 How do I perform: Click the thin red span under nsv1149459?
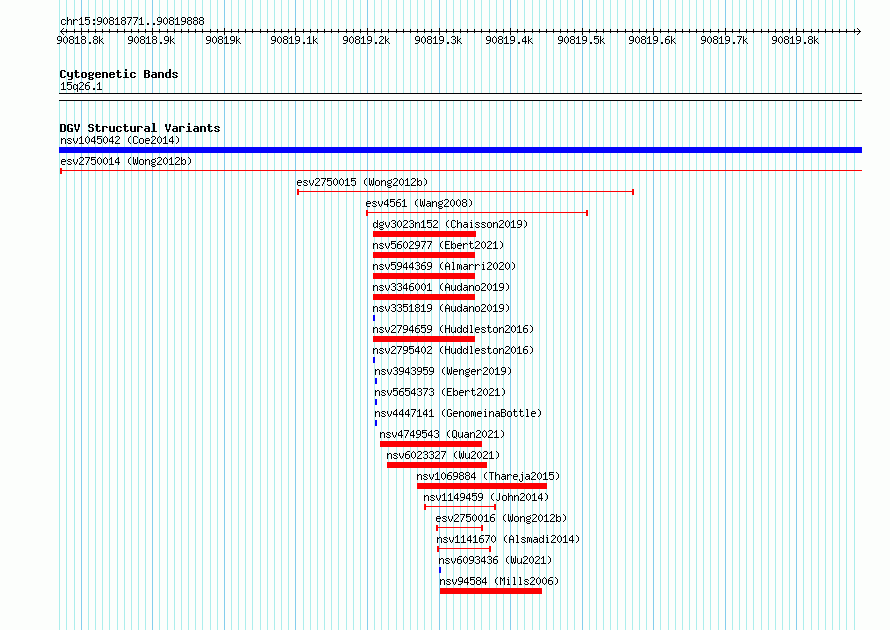pyautogui.click(x=460, y=507)
